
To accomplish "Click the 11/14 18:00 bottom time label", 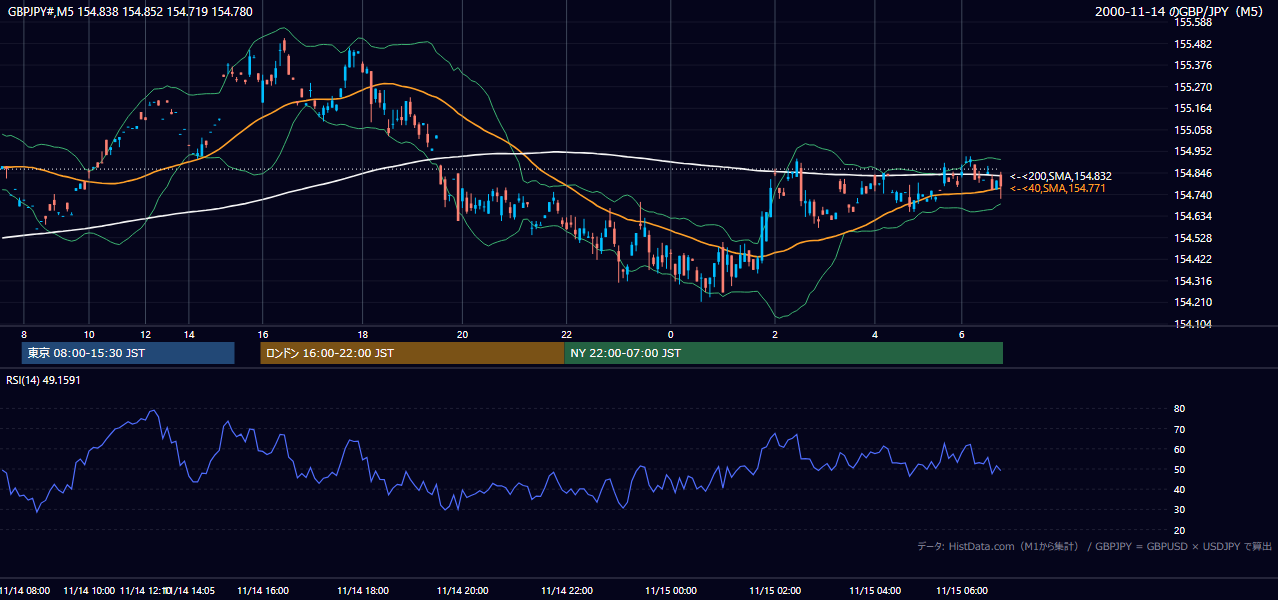I will [x=363, y=591].
